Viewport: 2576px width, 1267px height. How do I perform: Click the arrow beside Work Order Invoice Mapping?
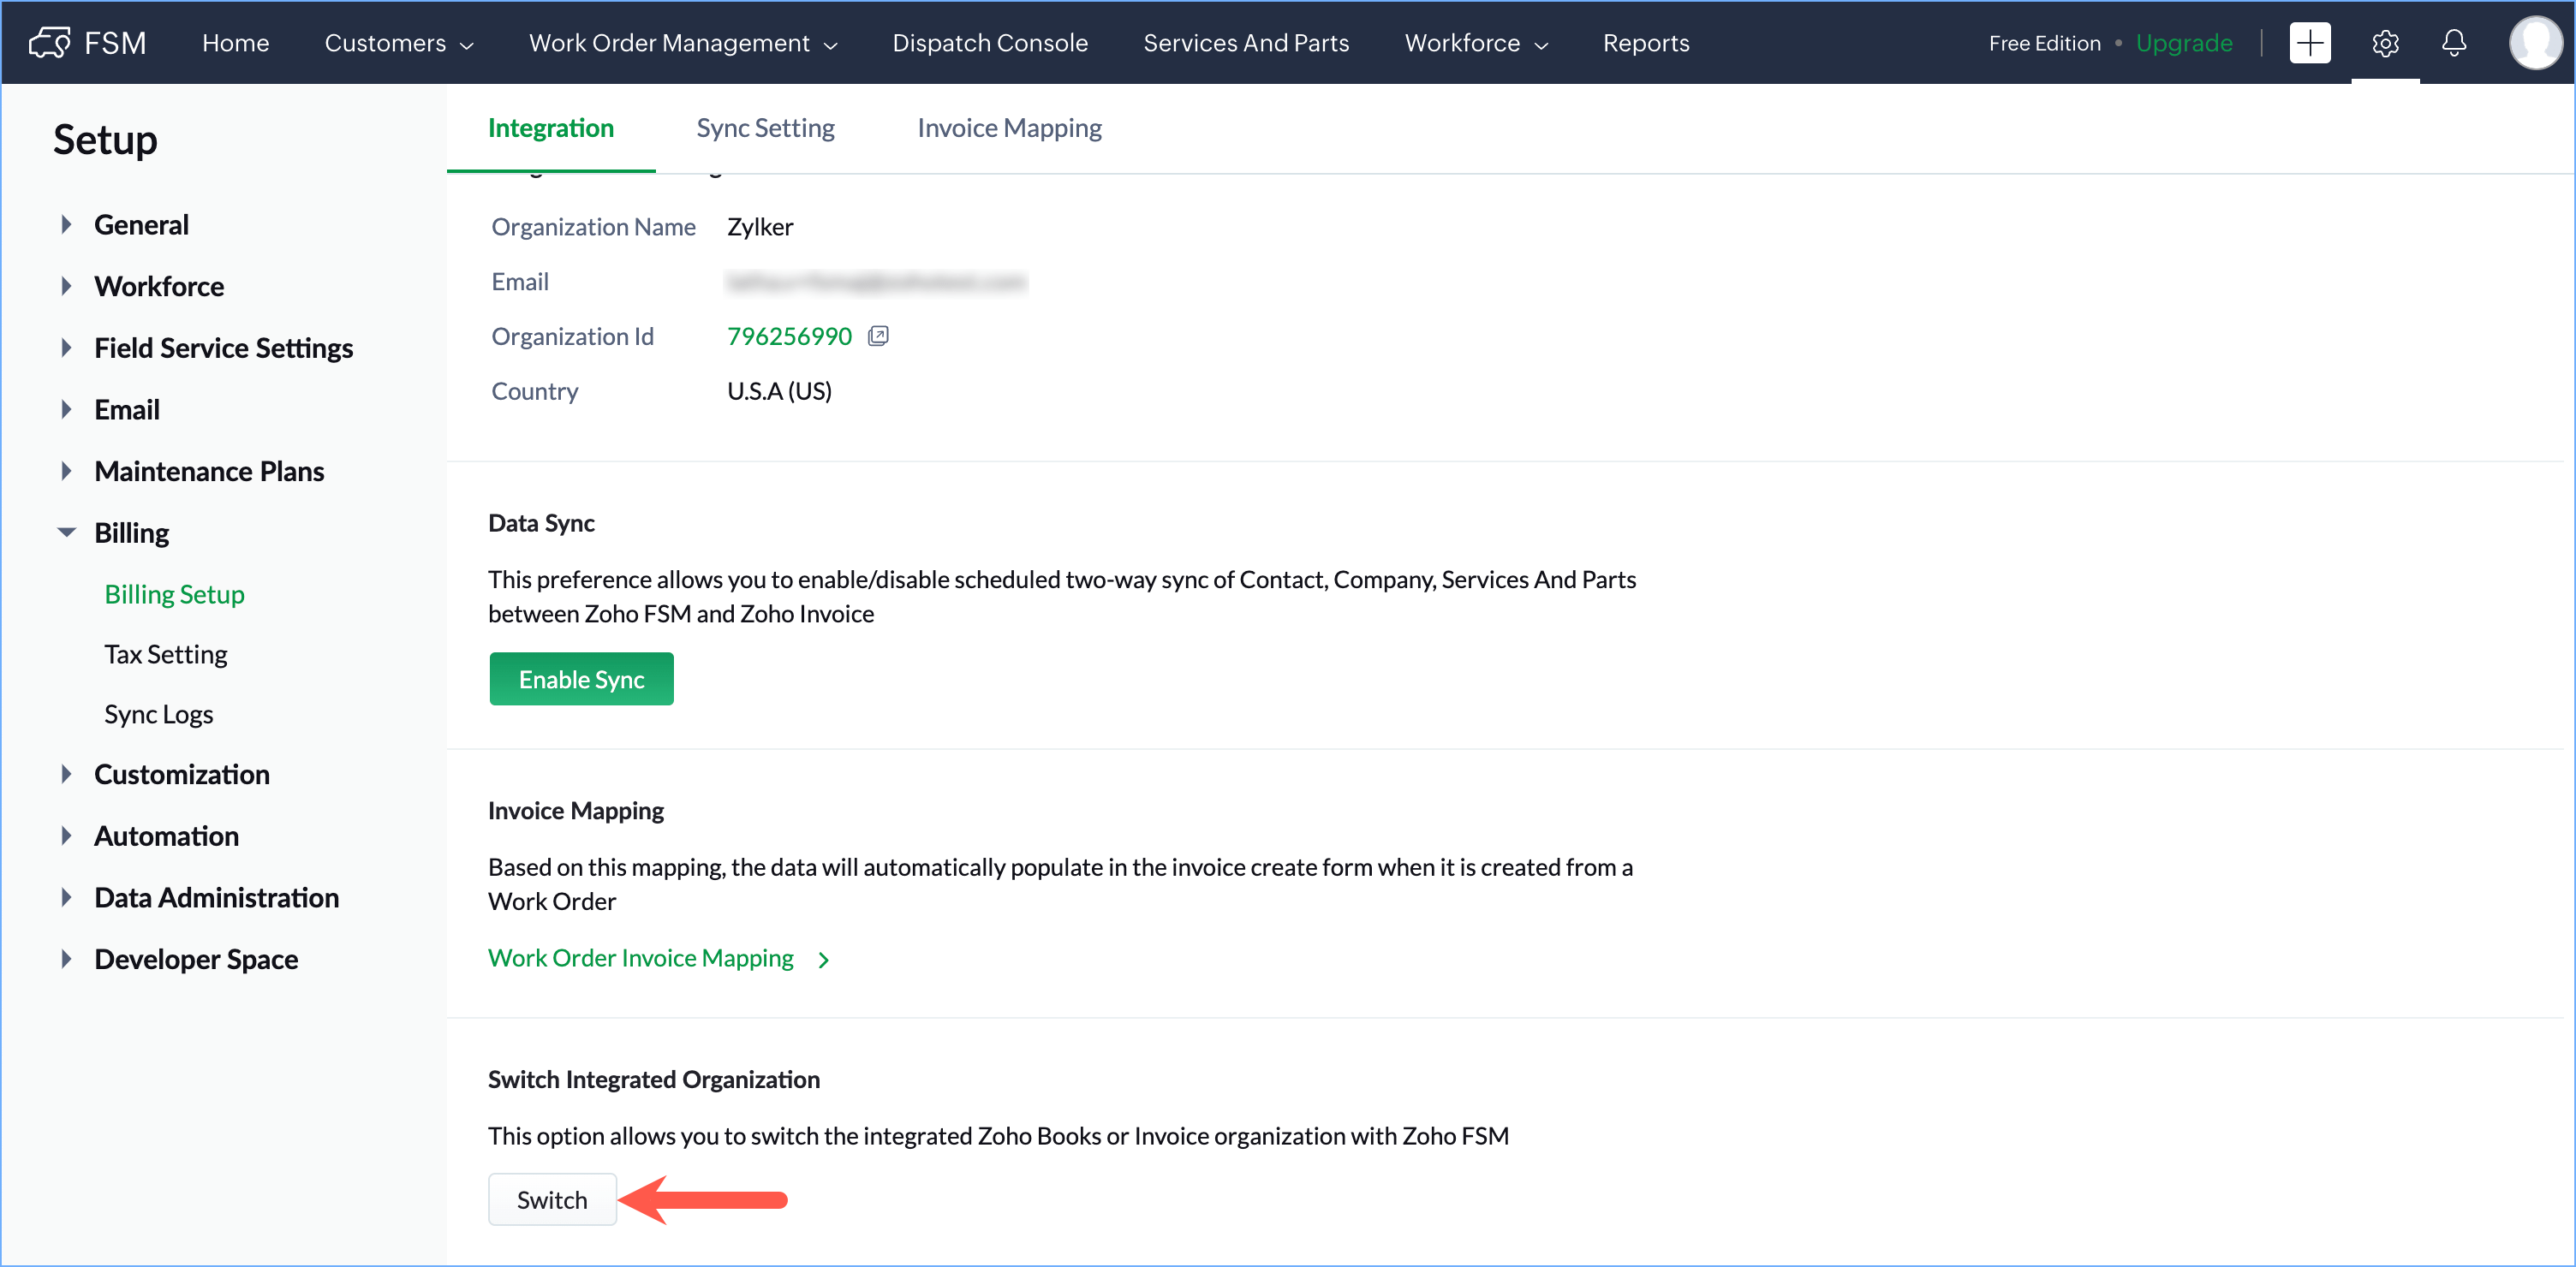pyautogui.click(x=824, y=960)
